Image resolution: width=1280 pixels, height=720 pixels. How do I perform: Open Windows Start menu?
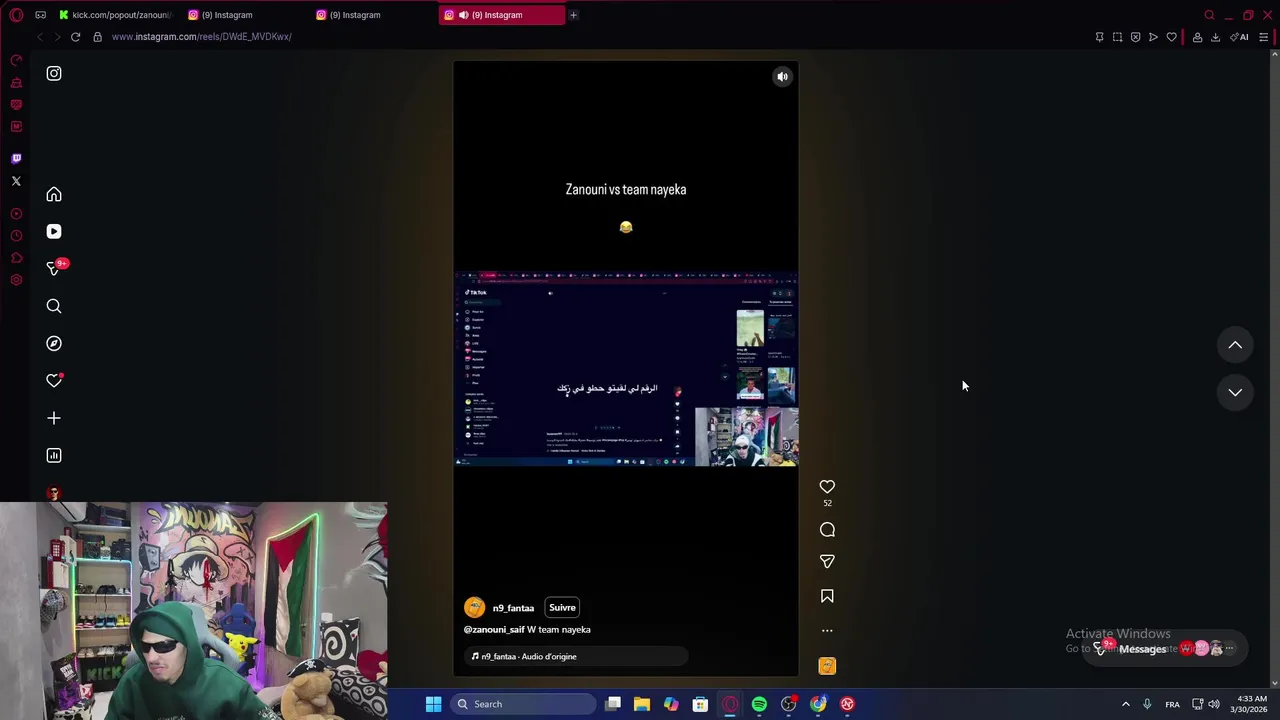(433, 704)
